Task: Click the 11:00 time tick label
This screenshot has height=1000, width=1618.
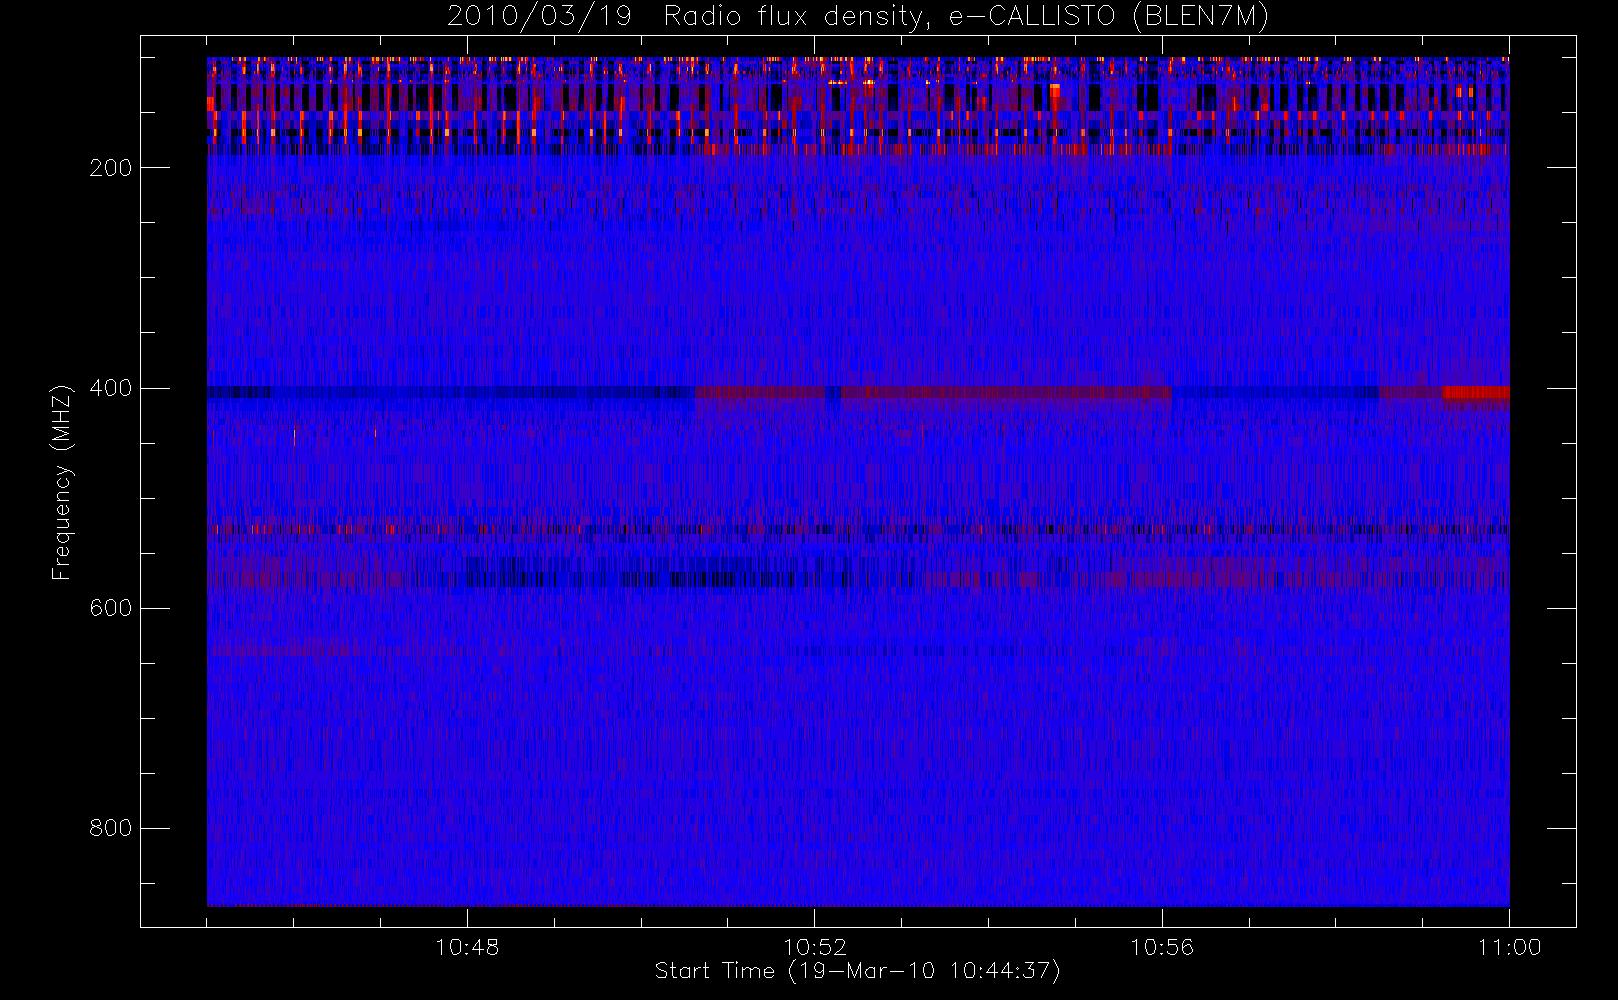Action: tap(1509, 947)
